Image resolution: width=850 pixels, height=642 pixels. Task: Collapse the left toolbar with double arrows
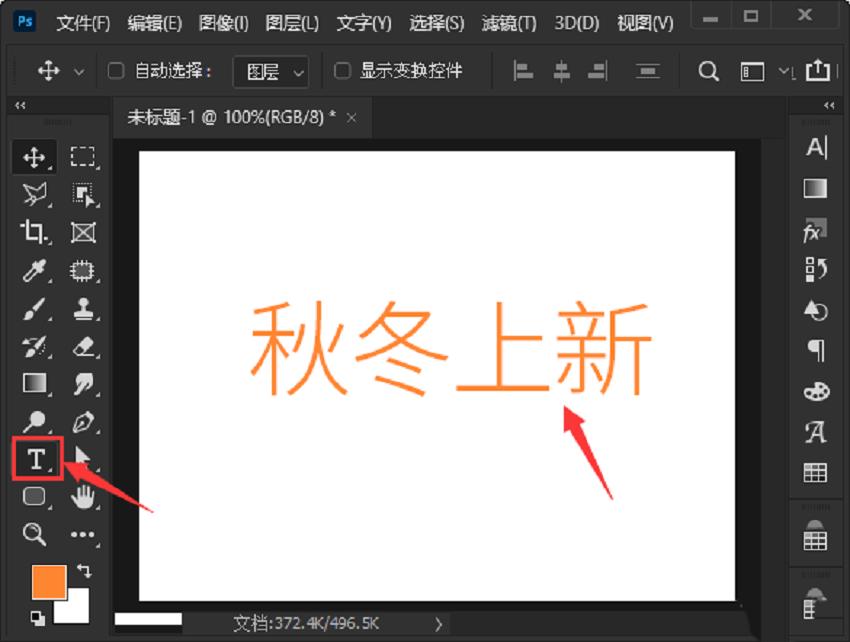click(x=20, y=104)
